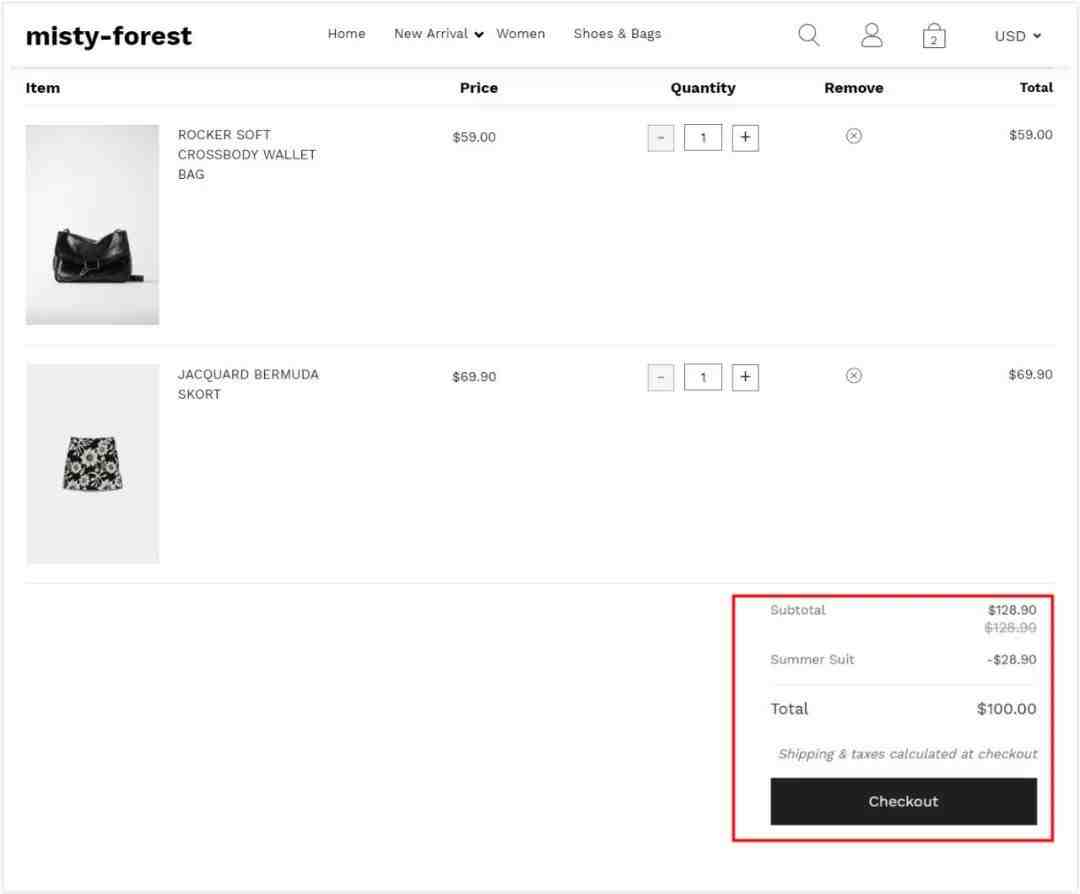Click the floral skort product thumbnail

pos(92,464)
